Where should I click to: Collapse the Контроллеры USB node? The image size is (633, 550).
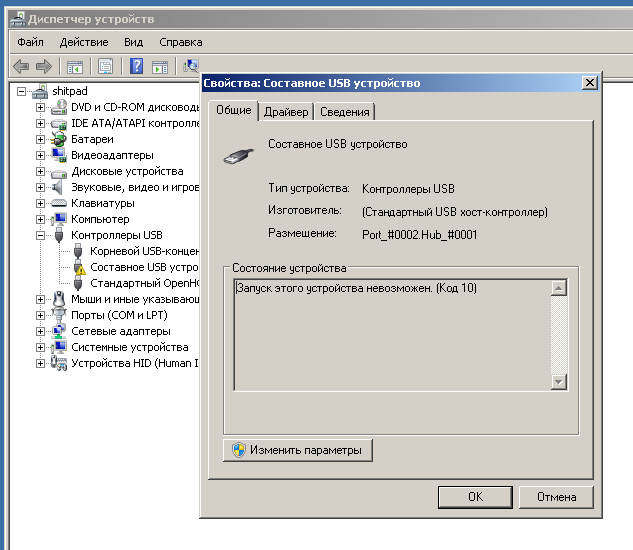click(41, 235)
